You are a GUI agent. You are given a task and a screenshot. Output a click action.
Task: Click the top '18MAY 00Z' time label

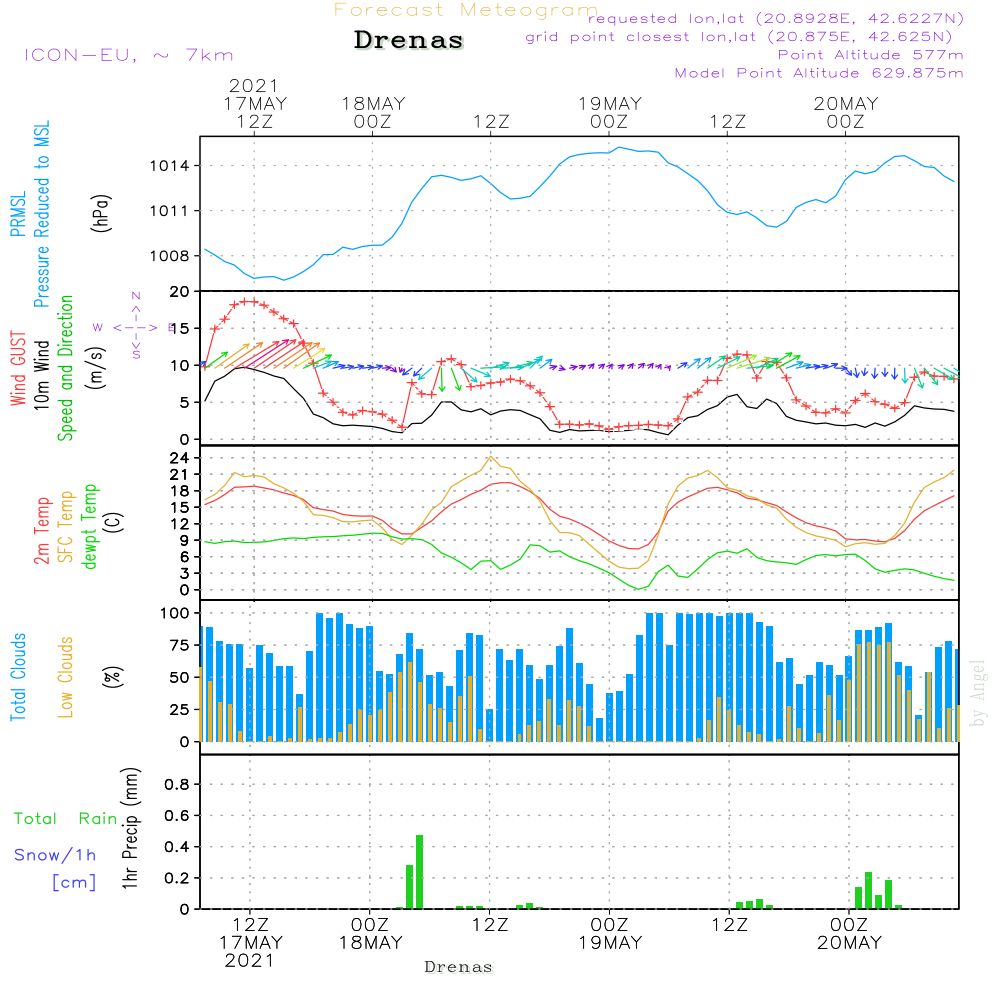point(373,112)
